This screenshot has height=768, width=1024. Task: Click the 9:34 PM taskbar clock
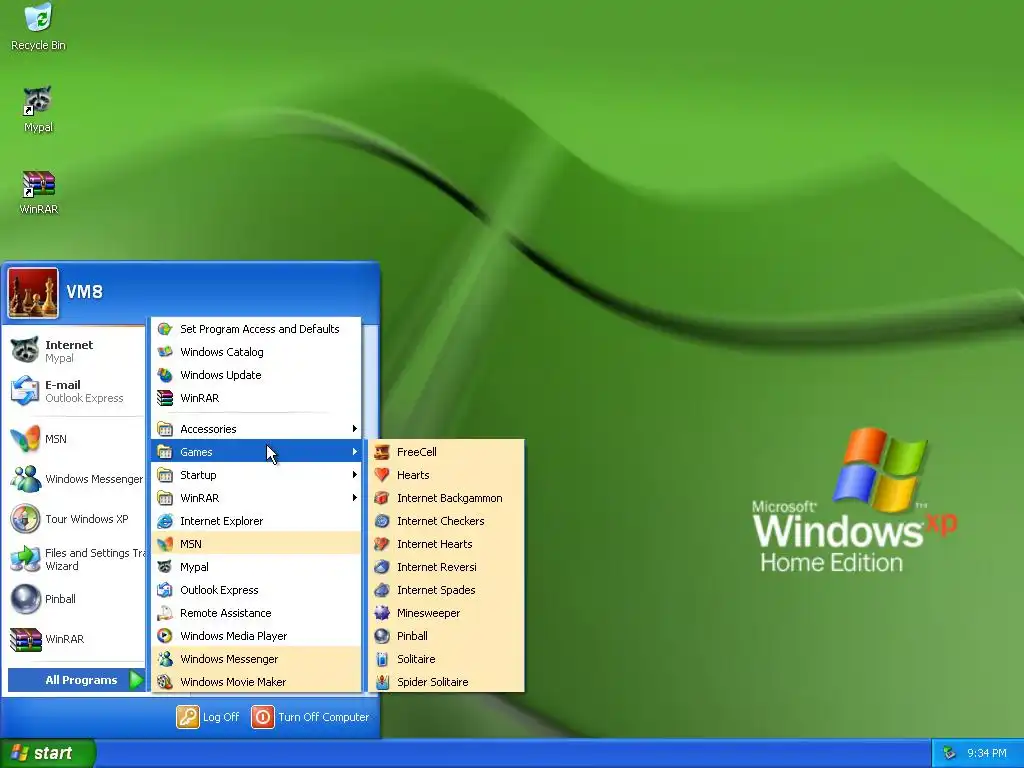click(987, 754)
